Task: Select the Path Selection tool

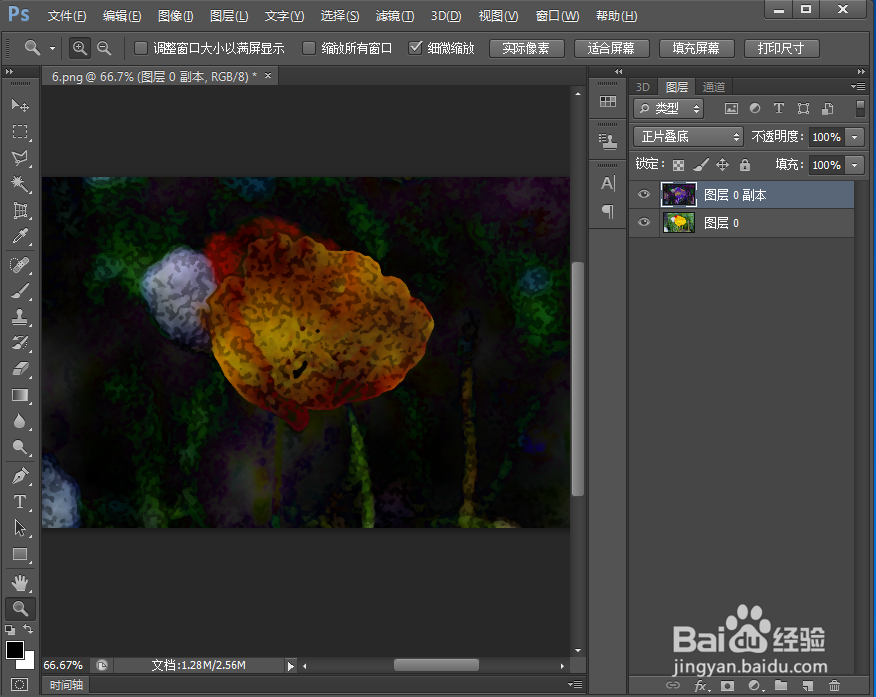Action: tap(20, 528)
